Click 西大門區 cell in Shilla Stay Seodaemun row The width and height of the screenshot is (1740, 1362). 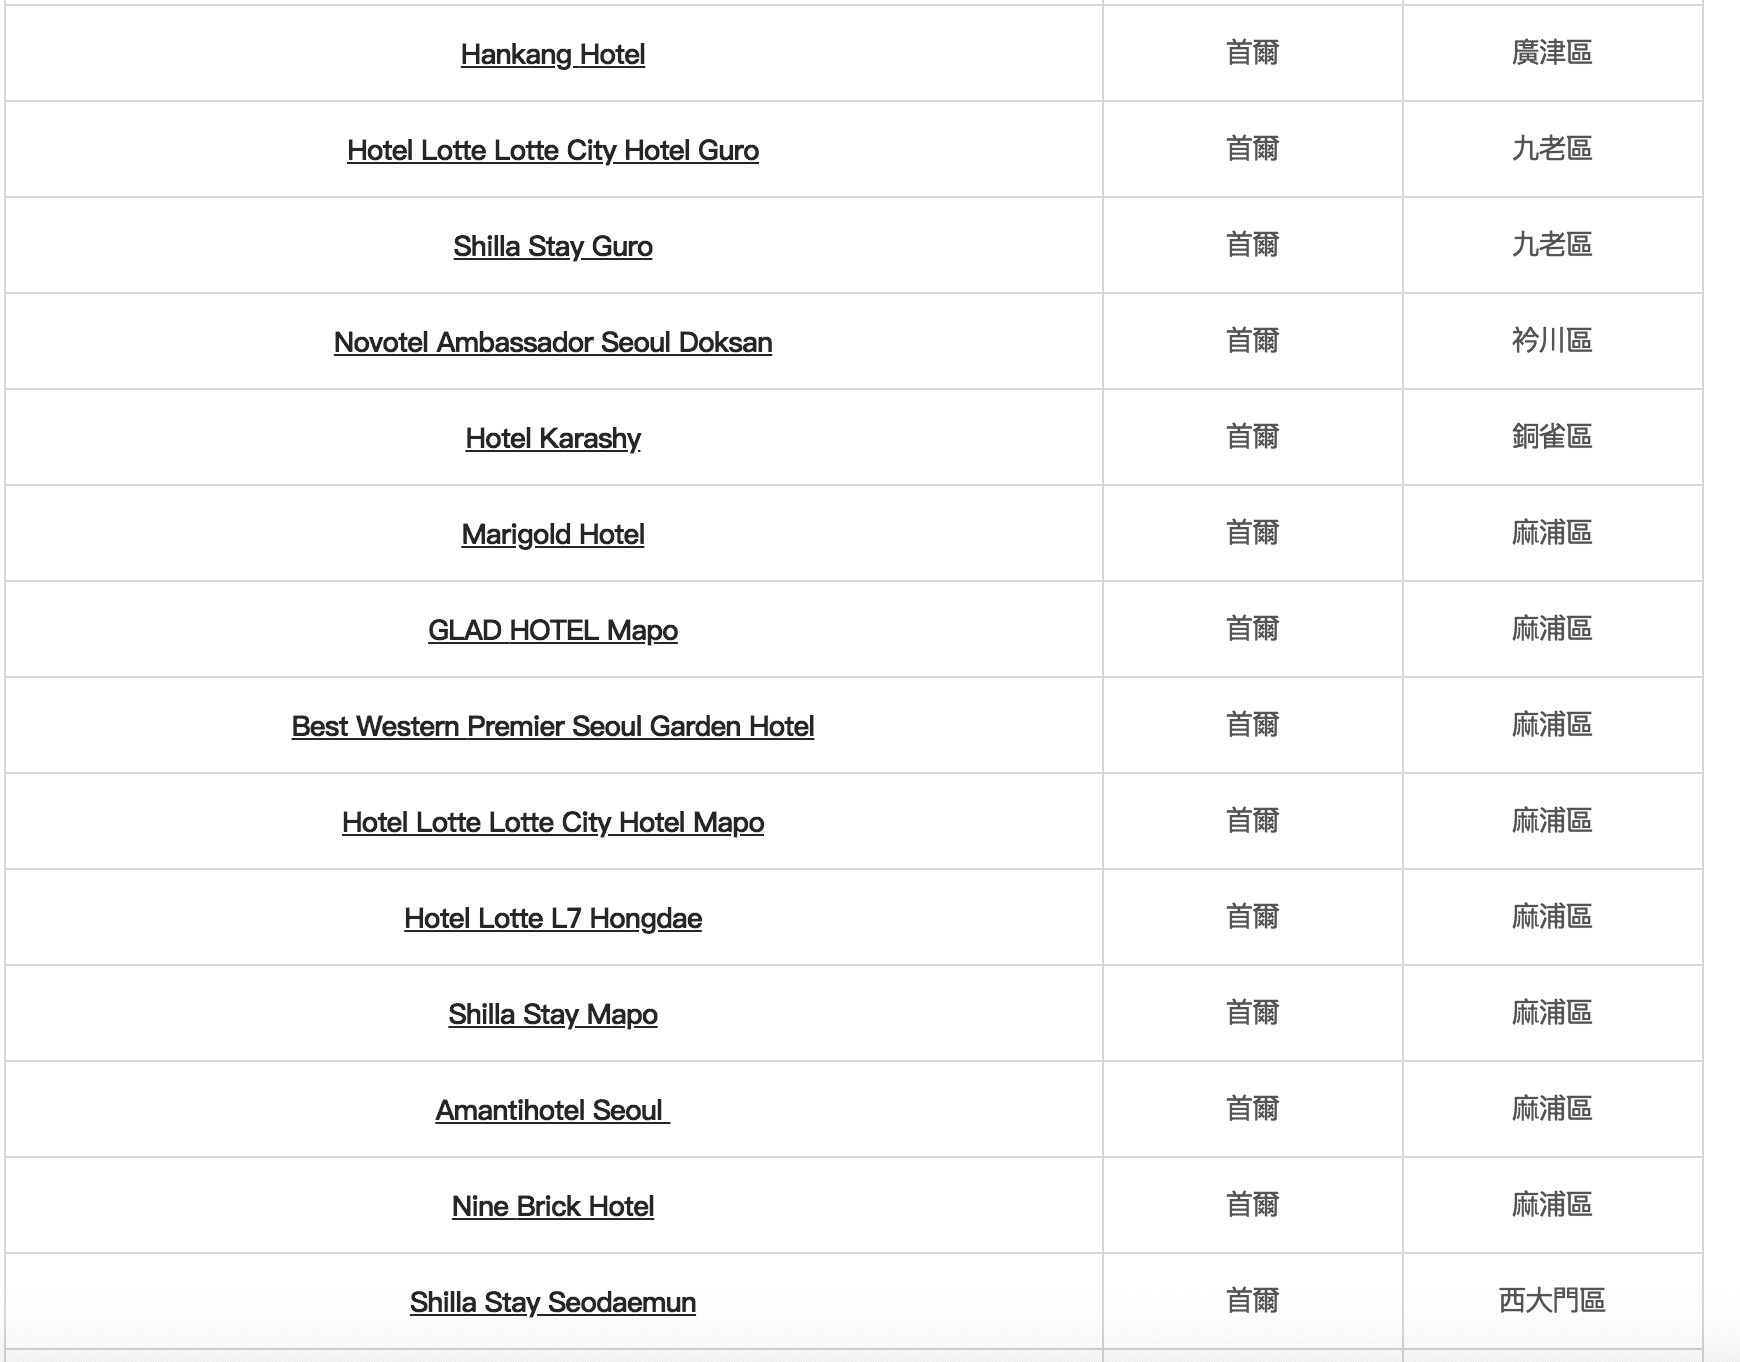pos(1551,1300)
